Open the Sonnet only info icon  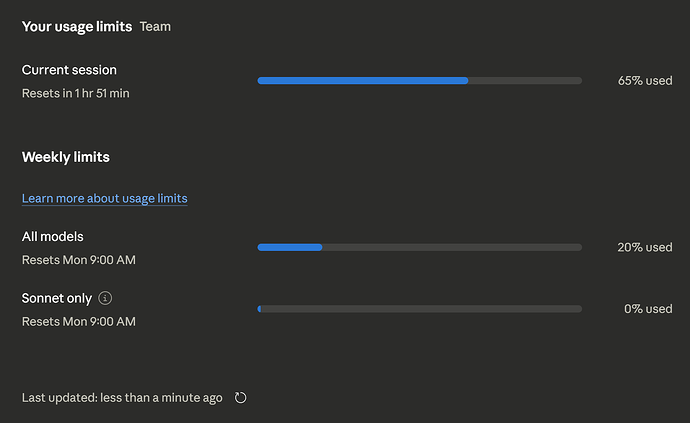pyautogui.click(x=105, y=298)
